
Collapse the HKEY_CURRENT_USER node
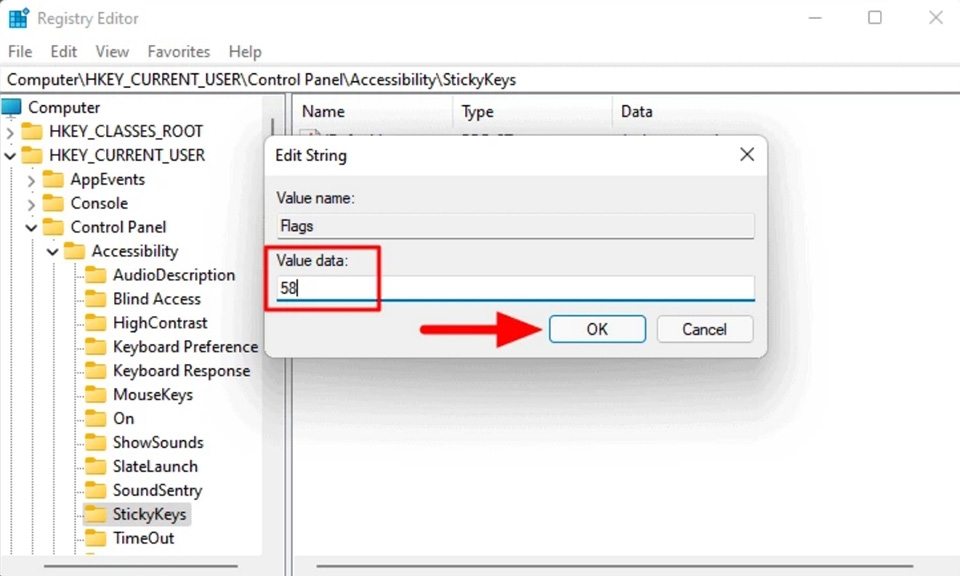(10, 155)
